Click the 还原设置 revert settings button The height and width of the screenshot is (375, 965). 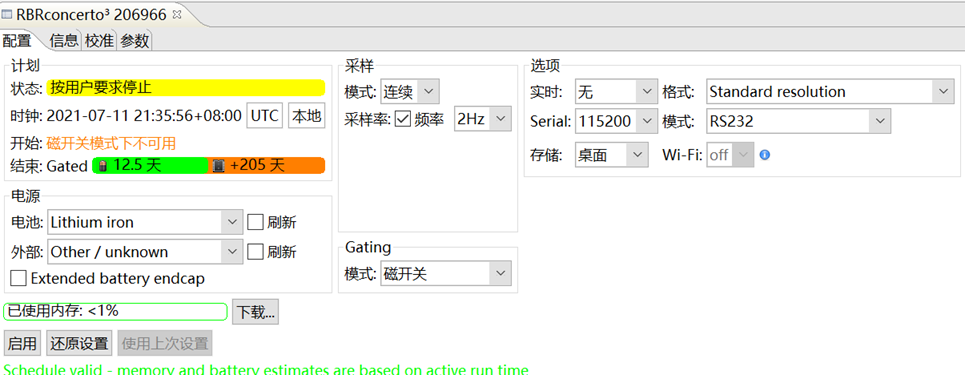pos(79,343)
